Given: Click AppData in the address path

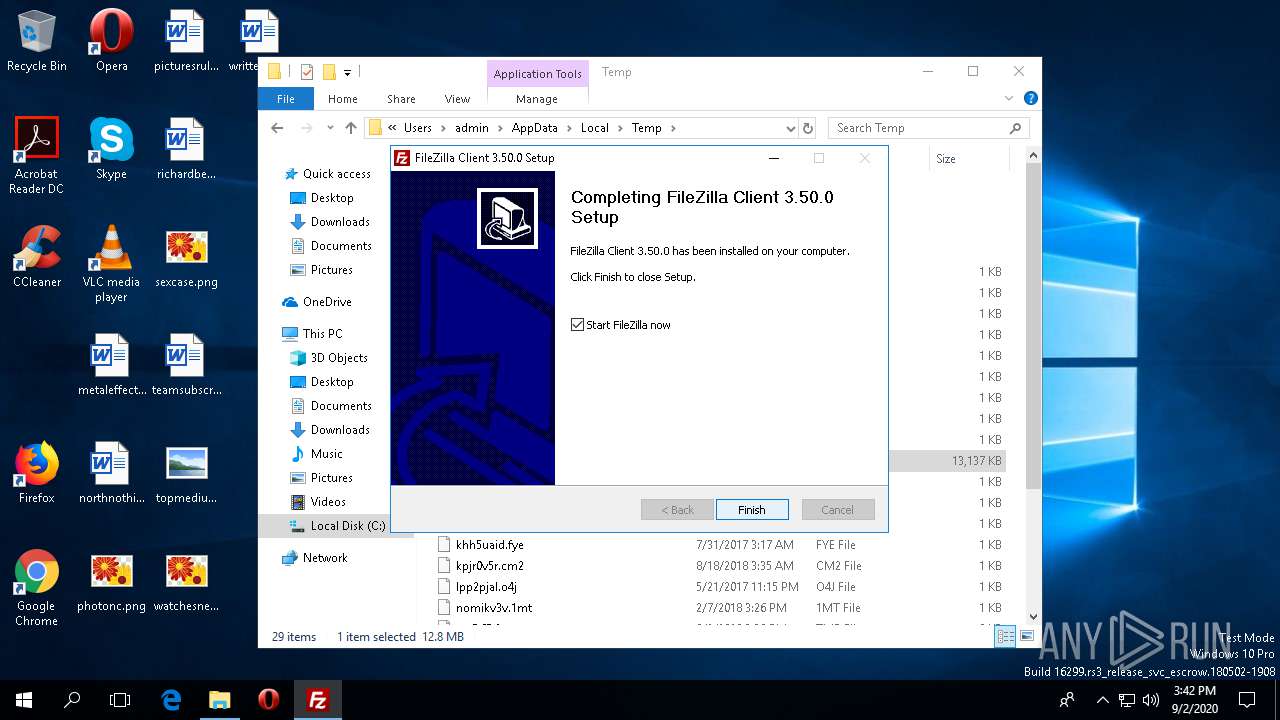Looking at the screenshot, I should point(534,128).
